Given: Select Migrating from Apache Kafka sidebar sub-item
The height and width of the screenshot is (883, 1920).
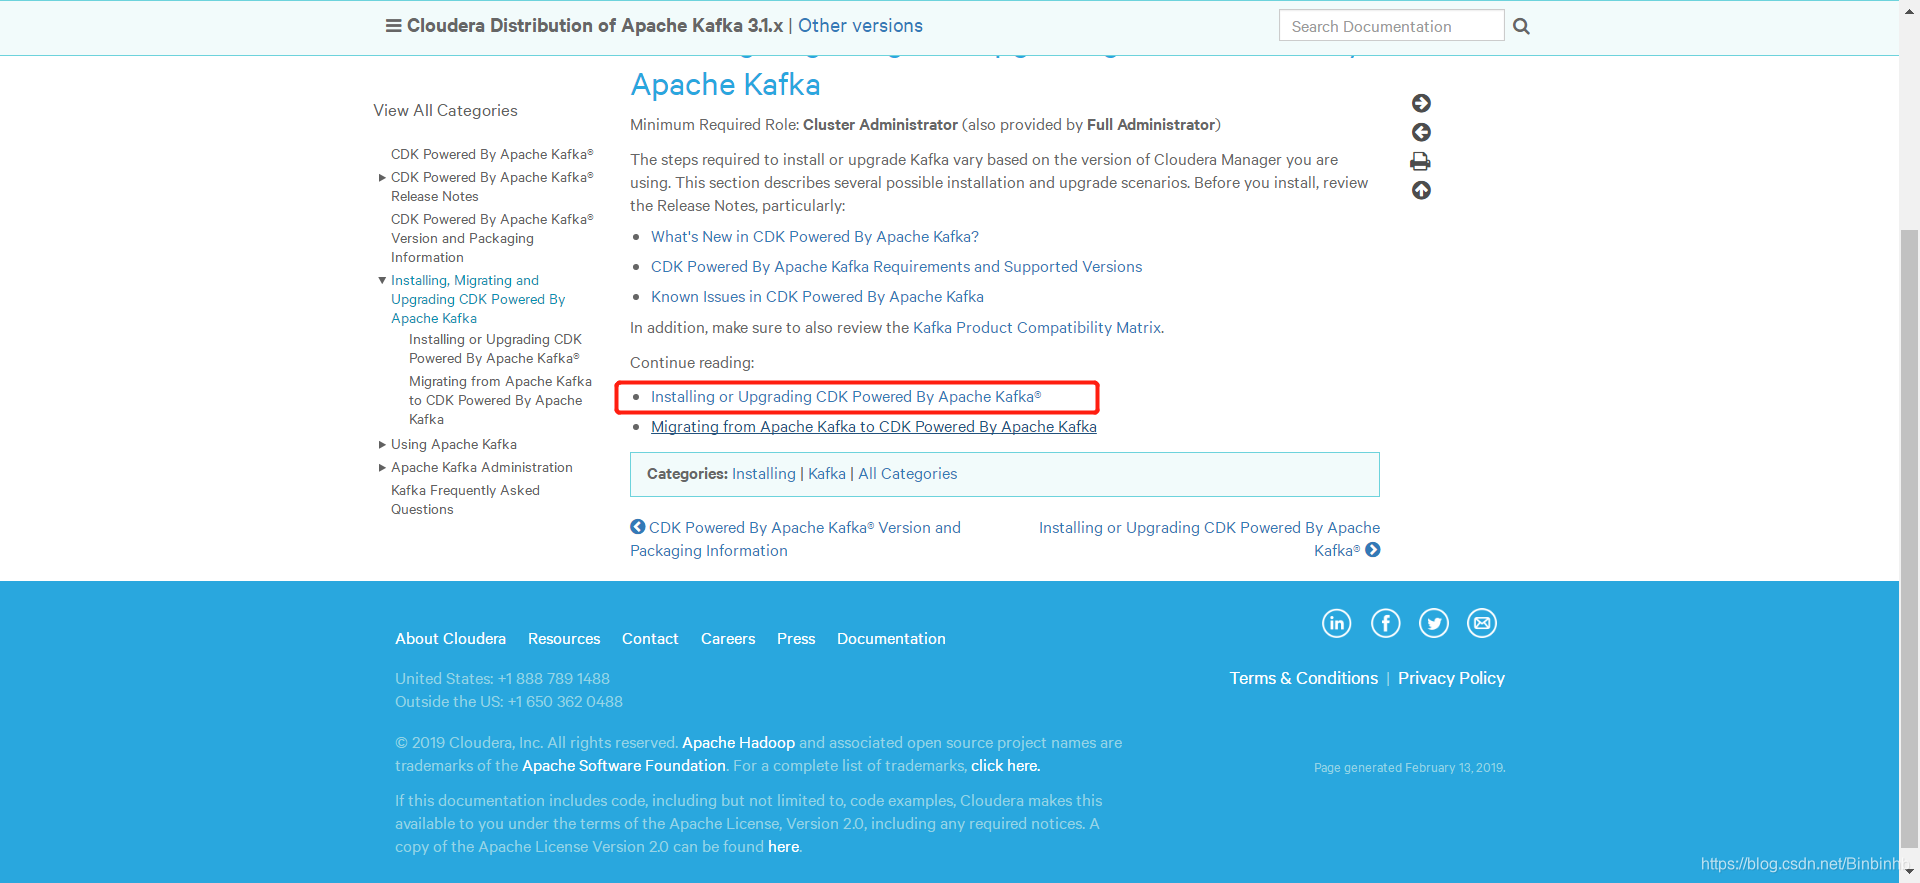Looking at the screenshot, I should (x=500, y=400).
